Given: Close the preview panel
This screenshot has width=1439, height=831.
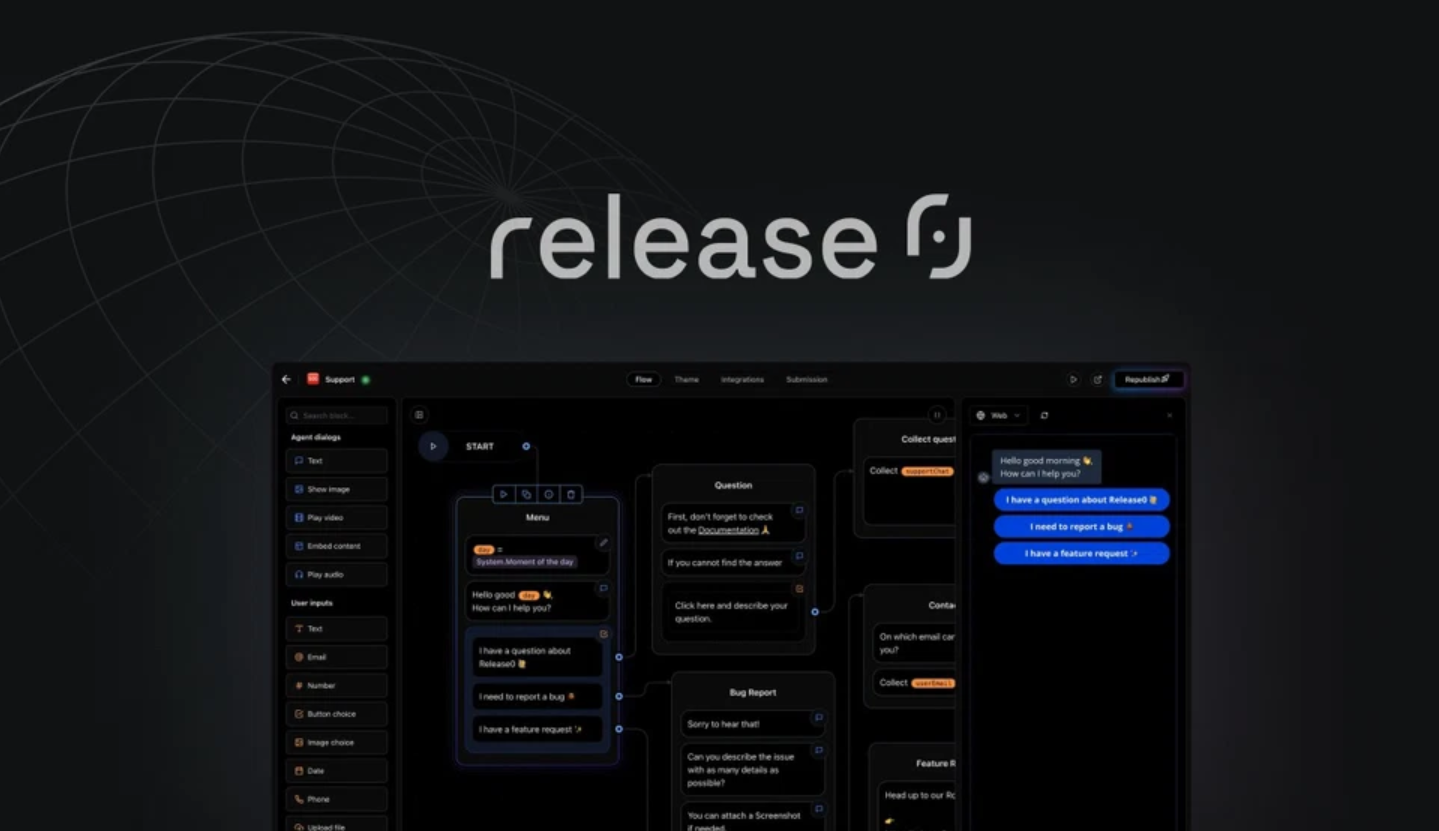Looking at the screenshot, I should pos(1169,415).
